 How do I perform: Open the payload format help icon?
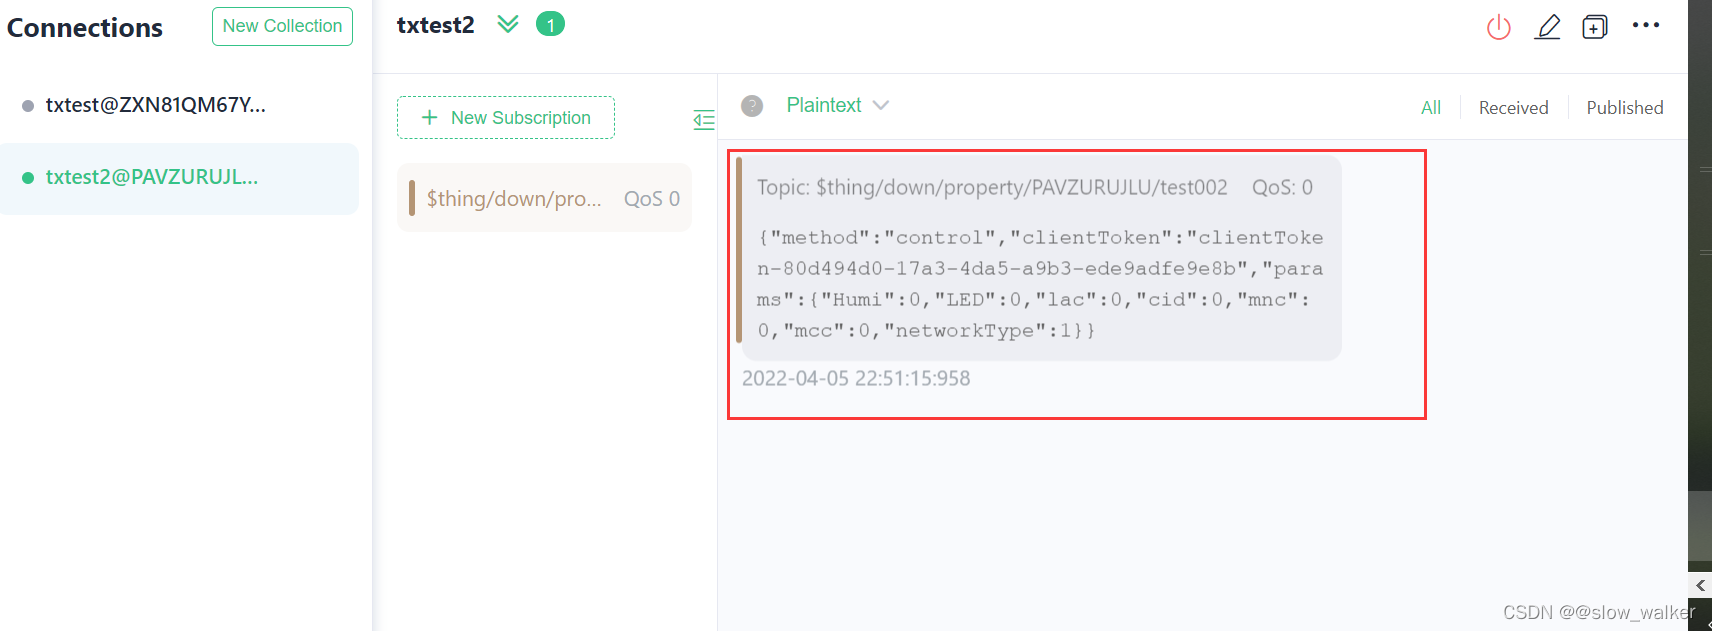752,106
